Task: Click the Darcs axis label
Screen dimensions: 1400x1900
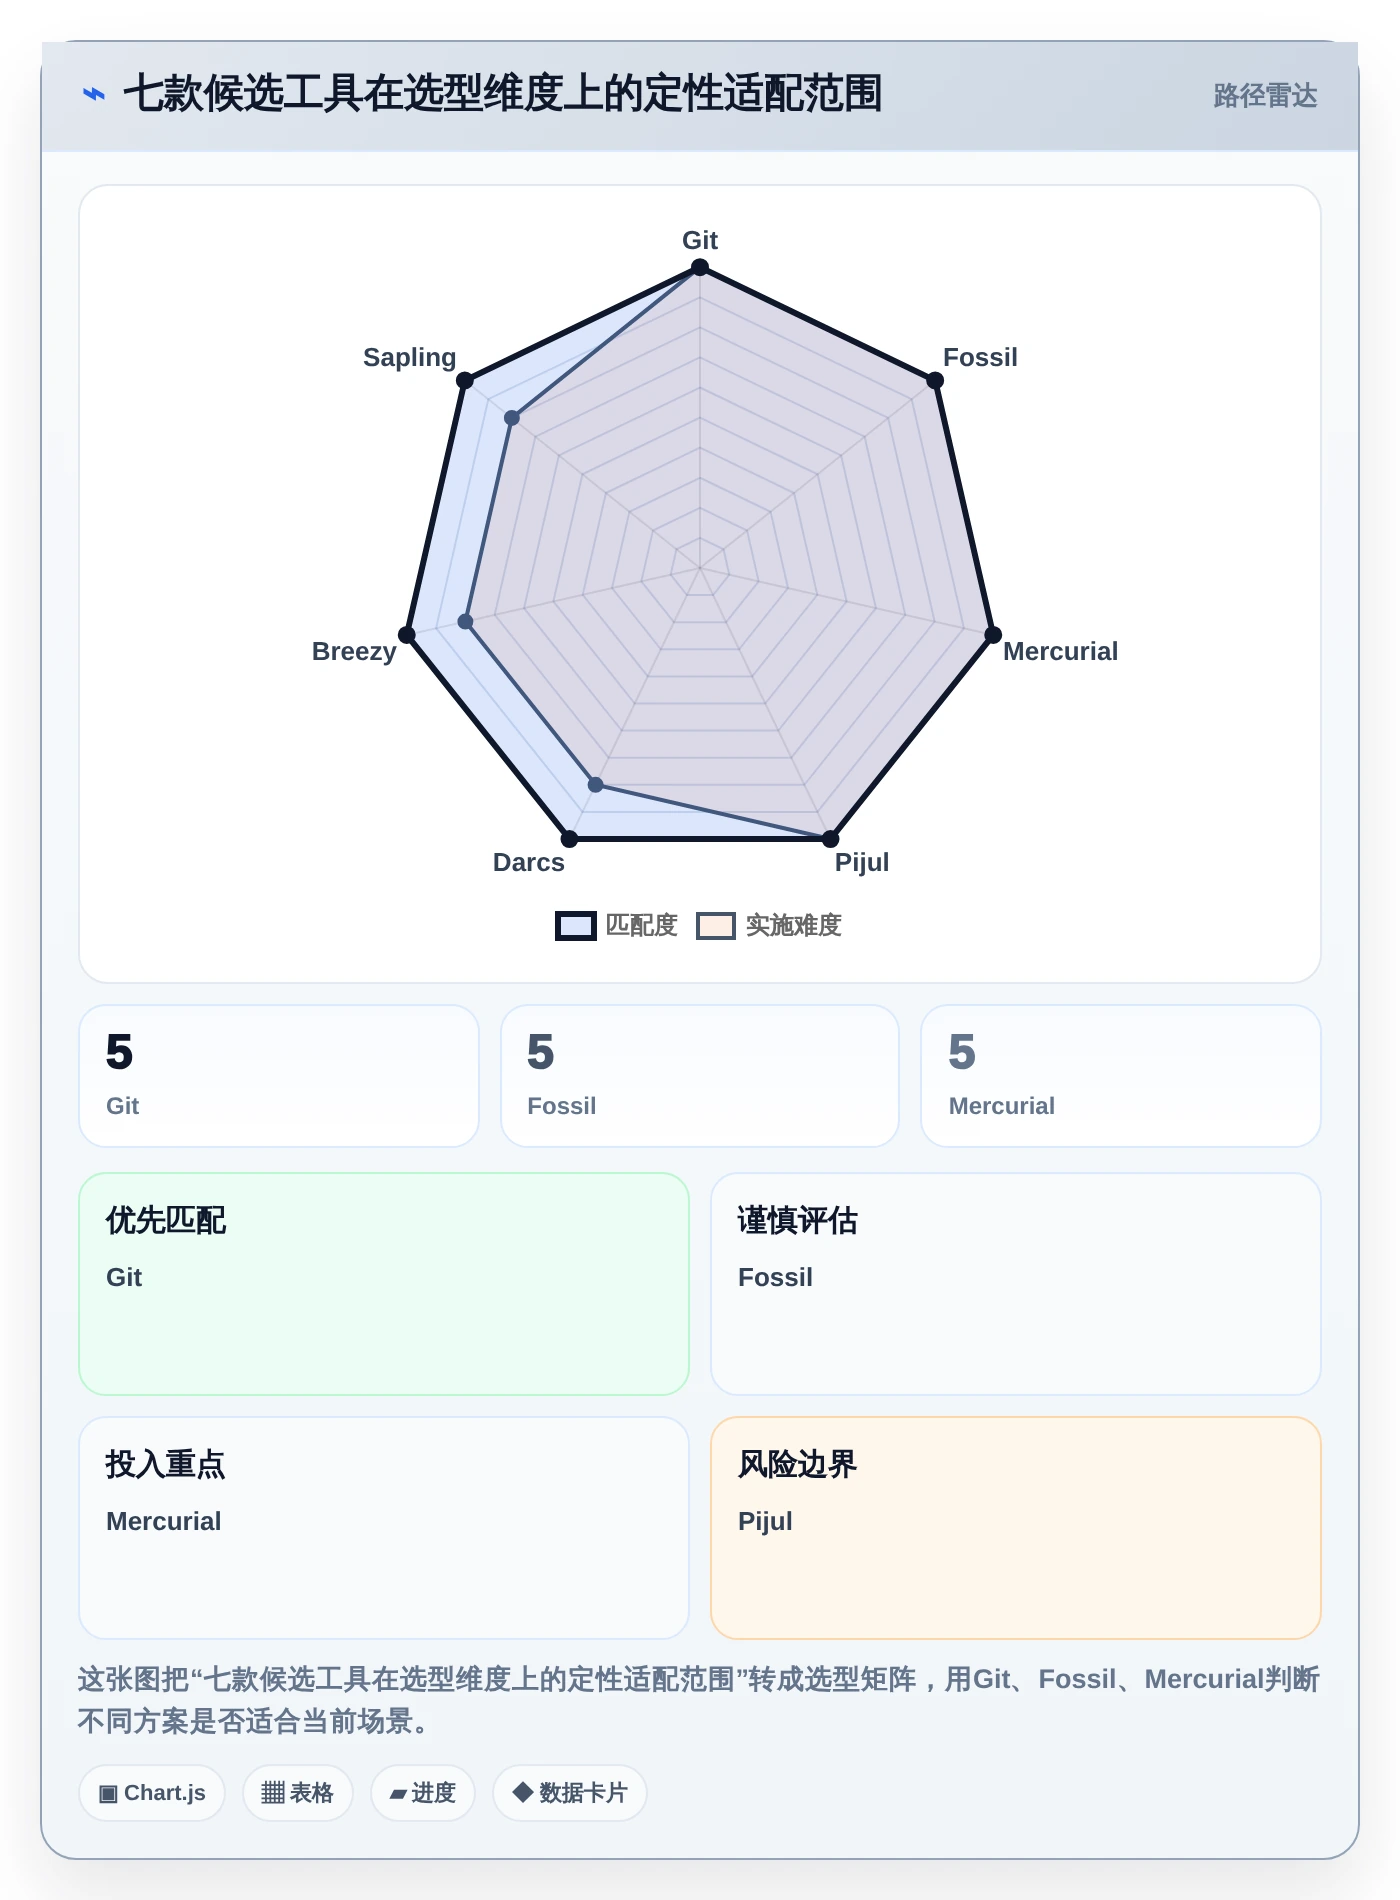Action: coord(529,862)
